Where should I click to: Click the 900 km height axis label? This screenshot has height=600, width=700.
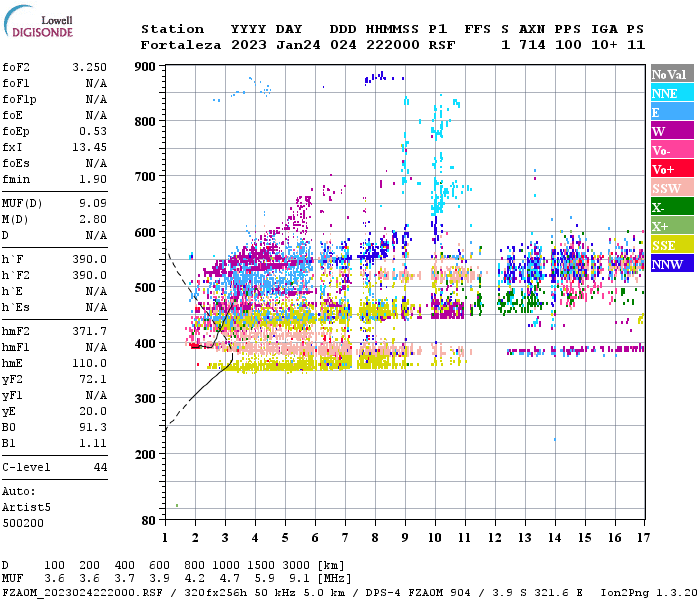[x=145, y=67]
